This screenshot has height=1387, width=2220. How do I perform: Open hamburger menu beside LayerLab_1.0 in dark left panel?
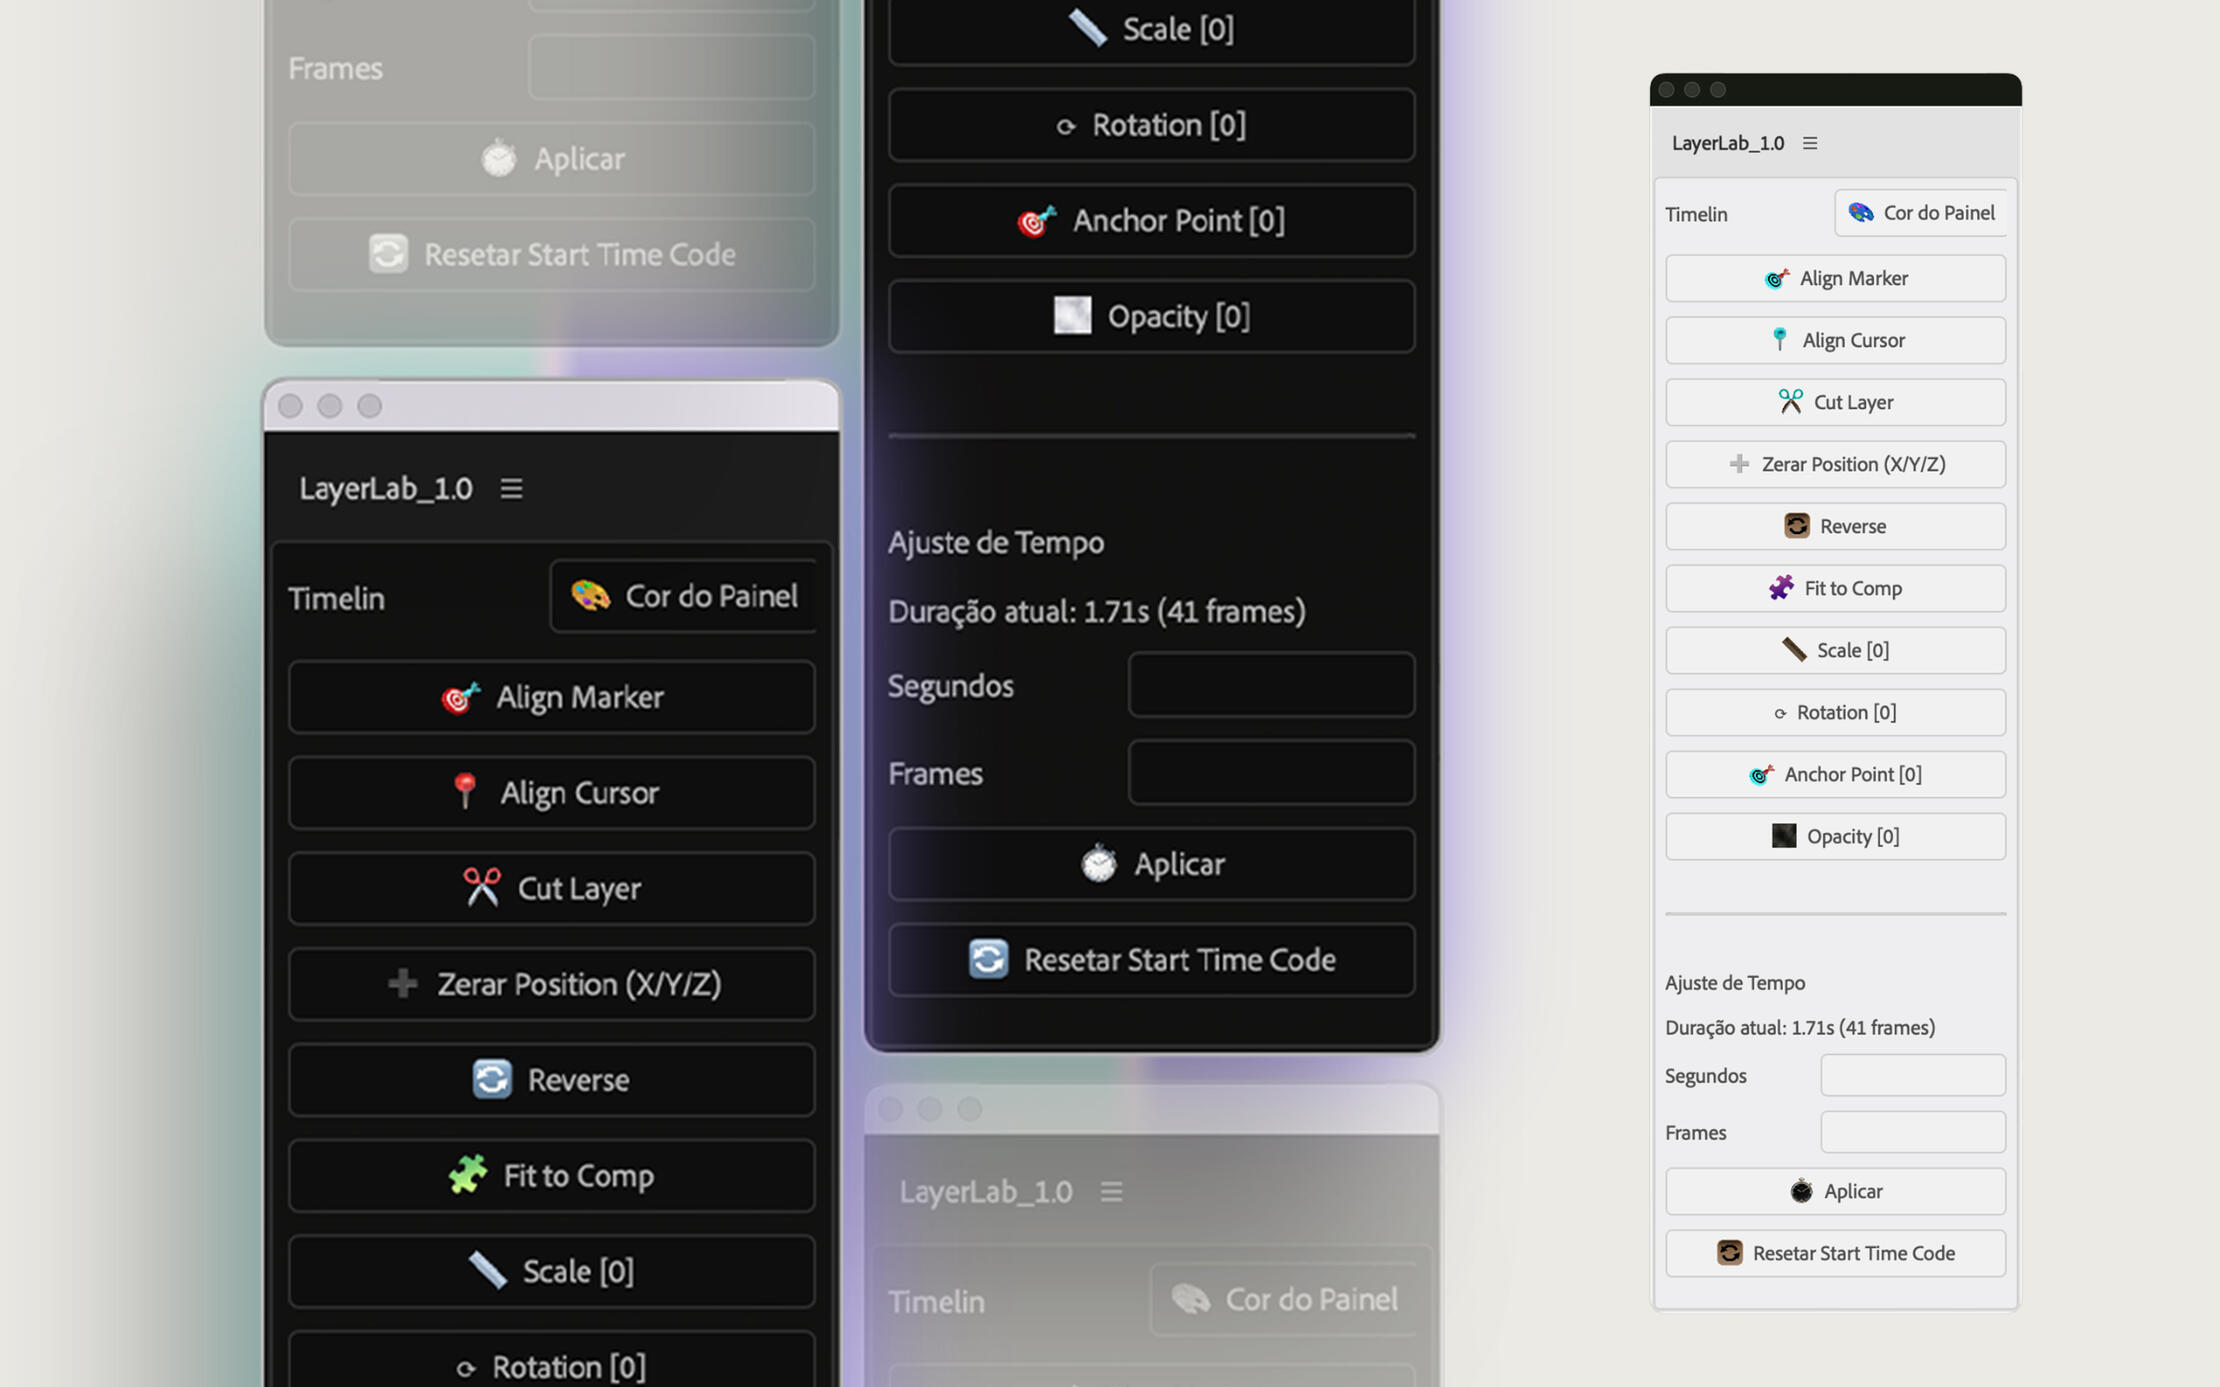coord(511,488)
